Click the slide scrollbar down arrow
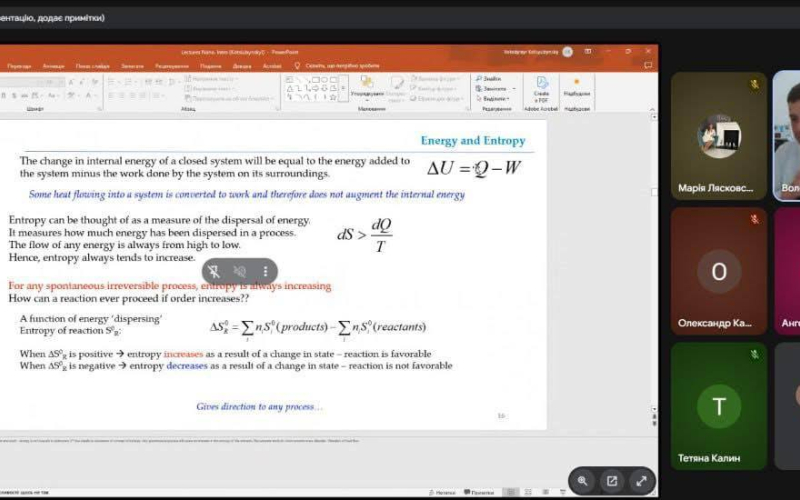This screenshot has height=500, width=800. coord(654,409)
